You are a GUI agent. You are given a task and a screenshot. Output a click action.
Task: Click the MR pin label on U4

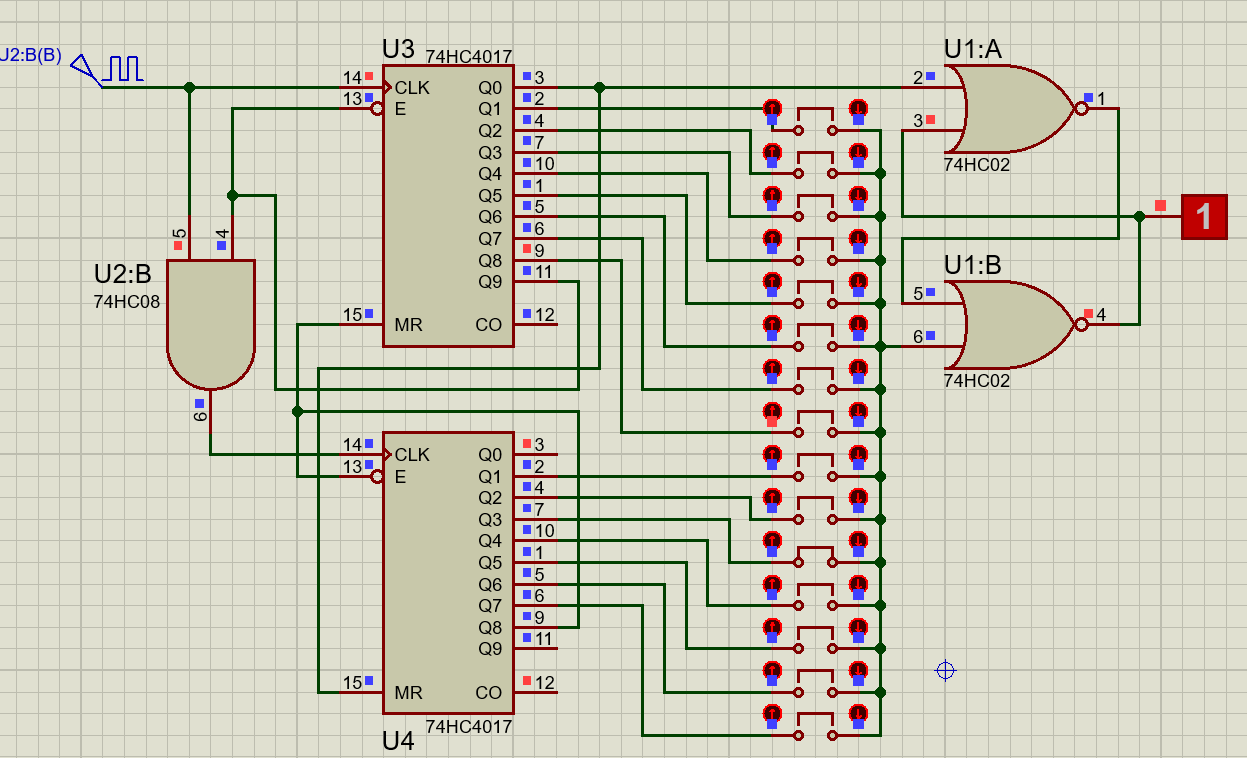click(408, 692)
